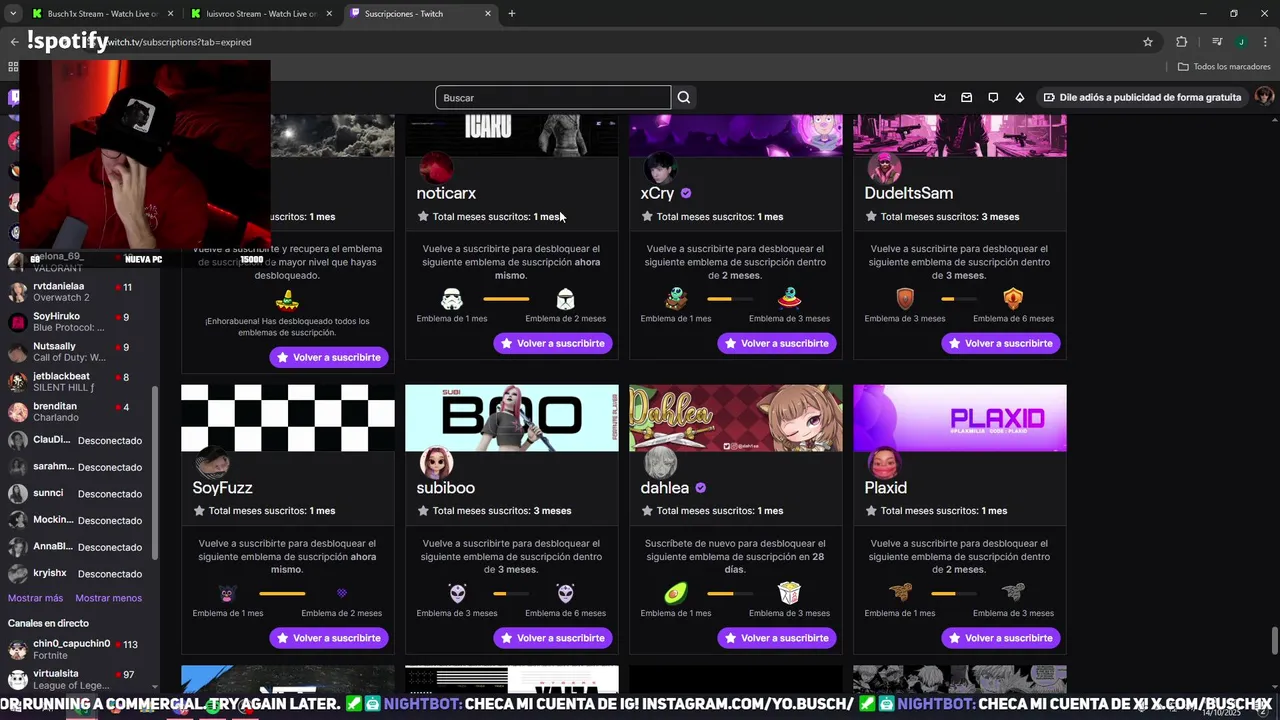Click SoyFuzz 1-month emblem badge
The image size is (1280, 720).
tap(228, 592)
